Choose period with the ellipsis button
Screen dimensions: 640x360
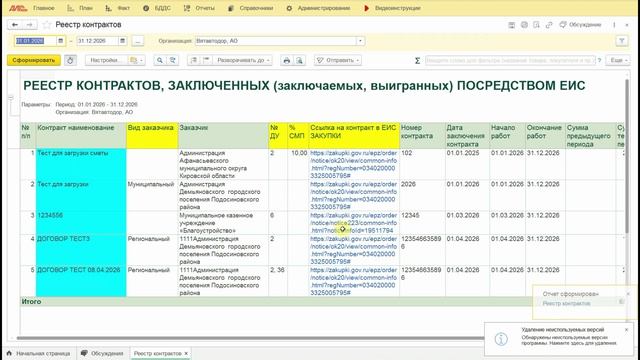point(138,41)
